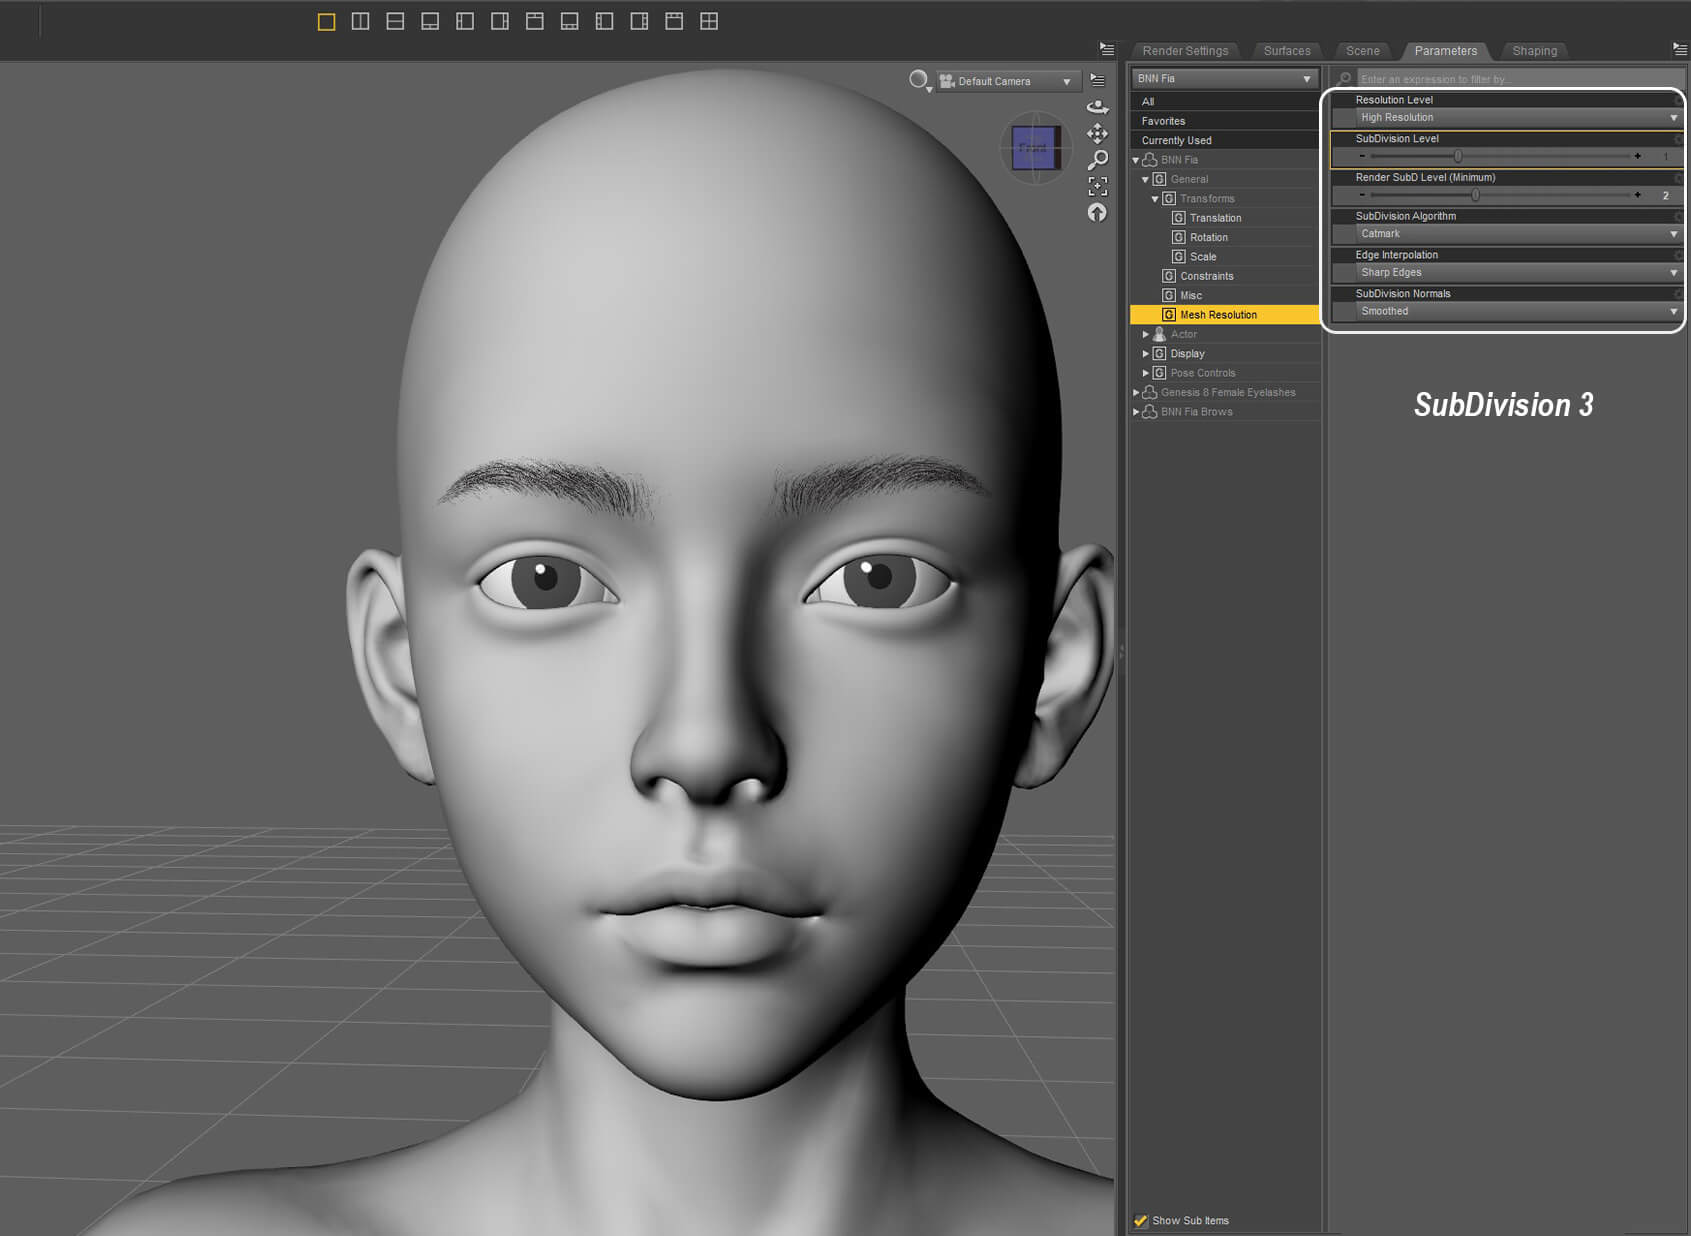Activate the orbit camera control
This screenshot has width=1691, height=1236.
click(x=1097, y=106)
